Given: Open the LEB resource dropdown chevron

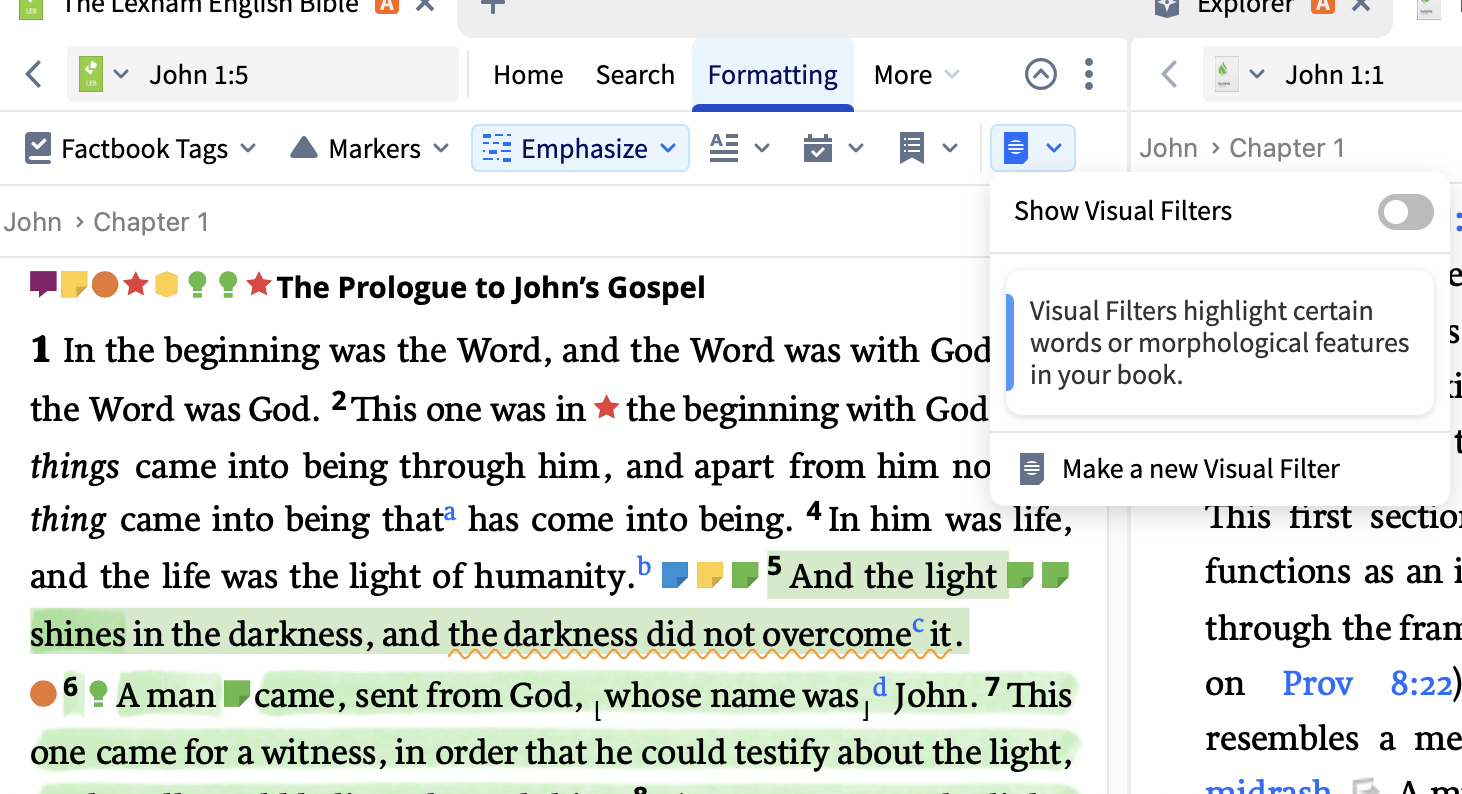Looking at the screenshot, I should [x=121, y=75].
